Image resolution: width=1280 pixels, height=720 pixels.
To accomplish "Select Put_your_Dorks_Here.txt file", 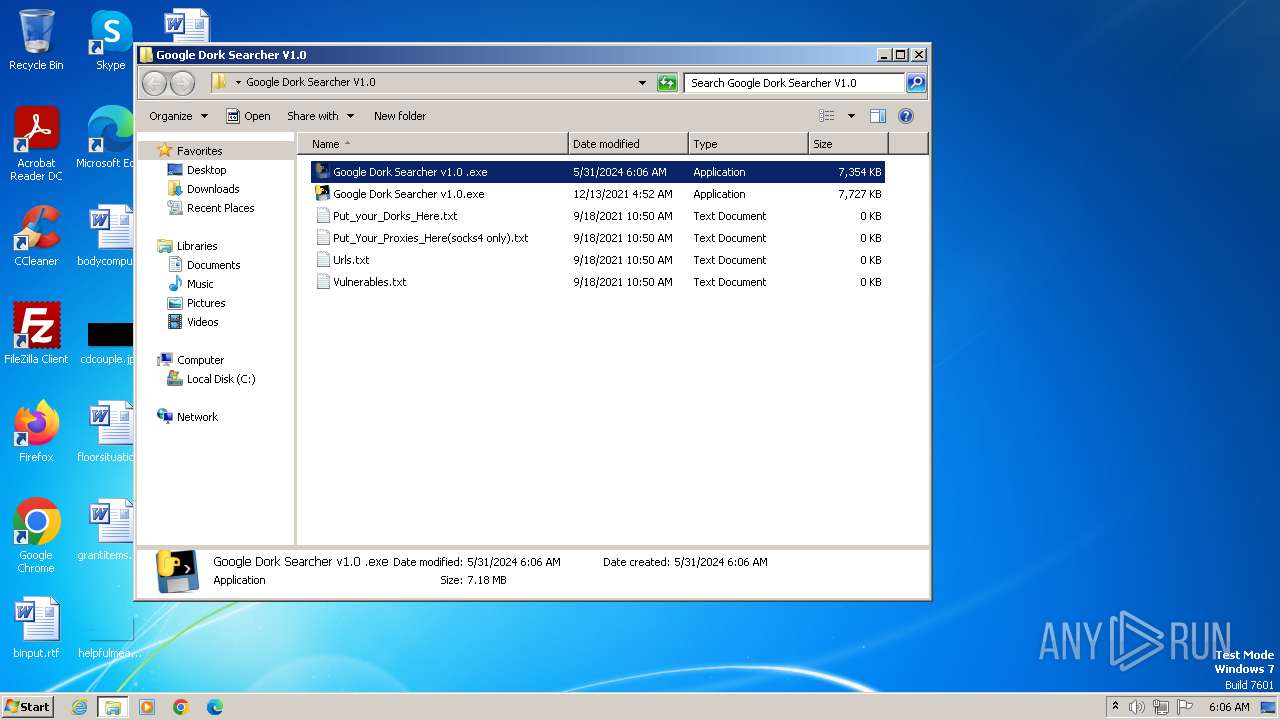I will 598,216.
